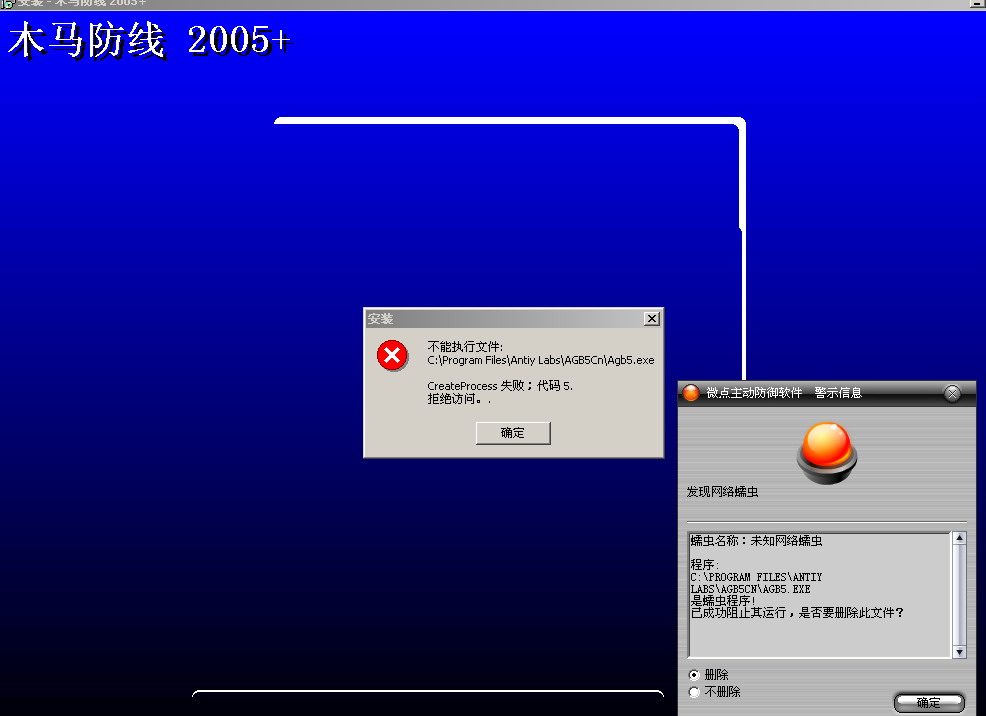This screenshot has height=716, width=986.
Task: Close the 微点主动防御软件 alert window
Action: tap(952, 393)
